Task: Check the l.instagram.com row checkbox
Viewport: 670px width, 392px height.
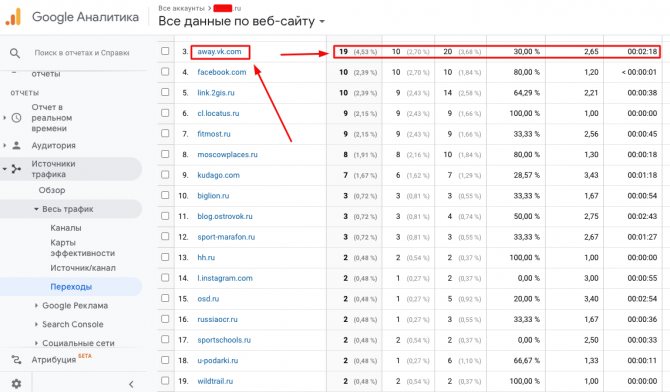Action: pyautogui.click(x=165, y=277)
